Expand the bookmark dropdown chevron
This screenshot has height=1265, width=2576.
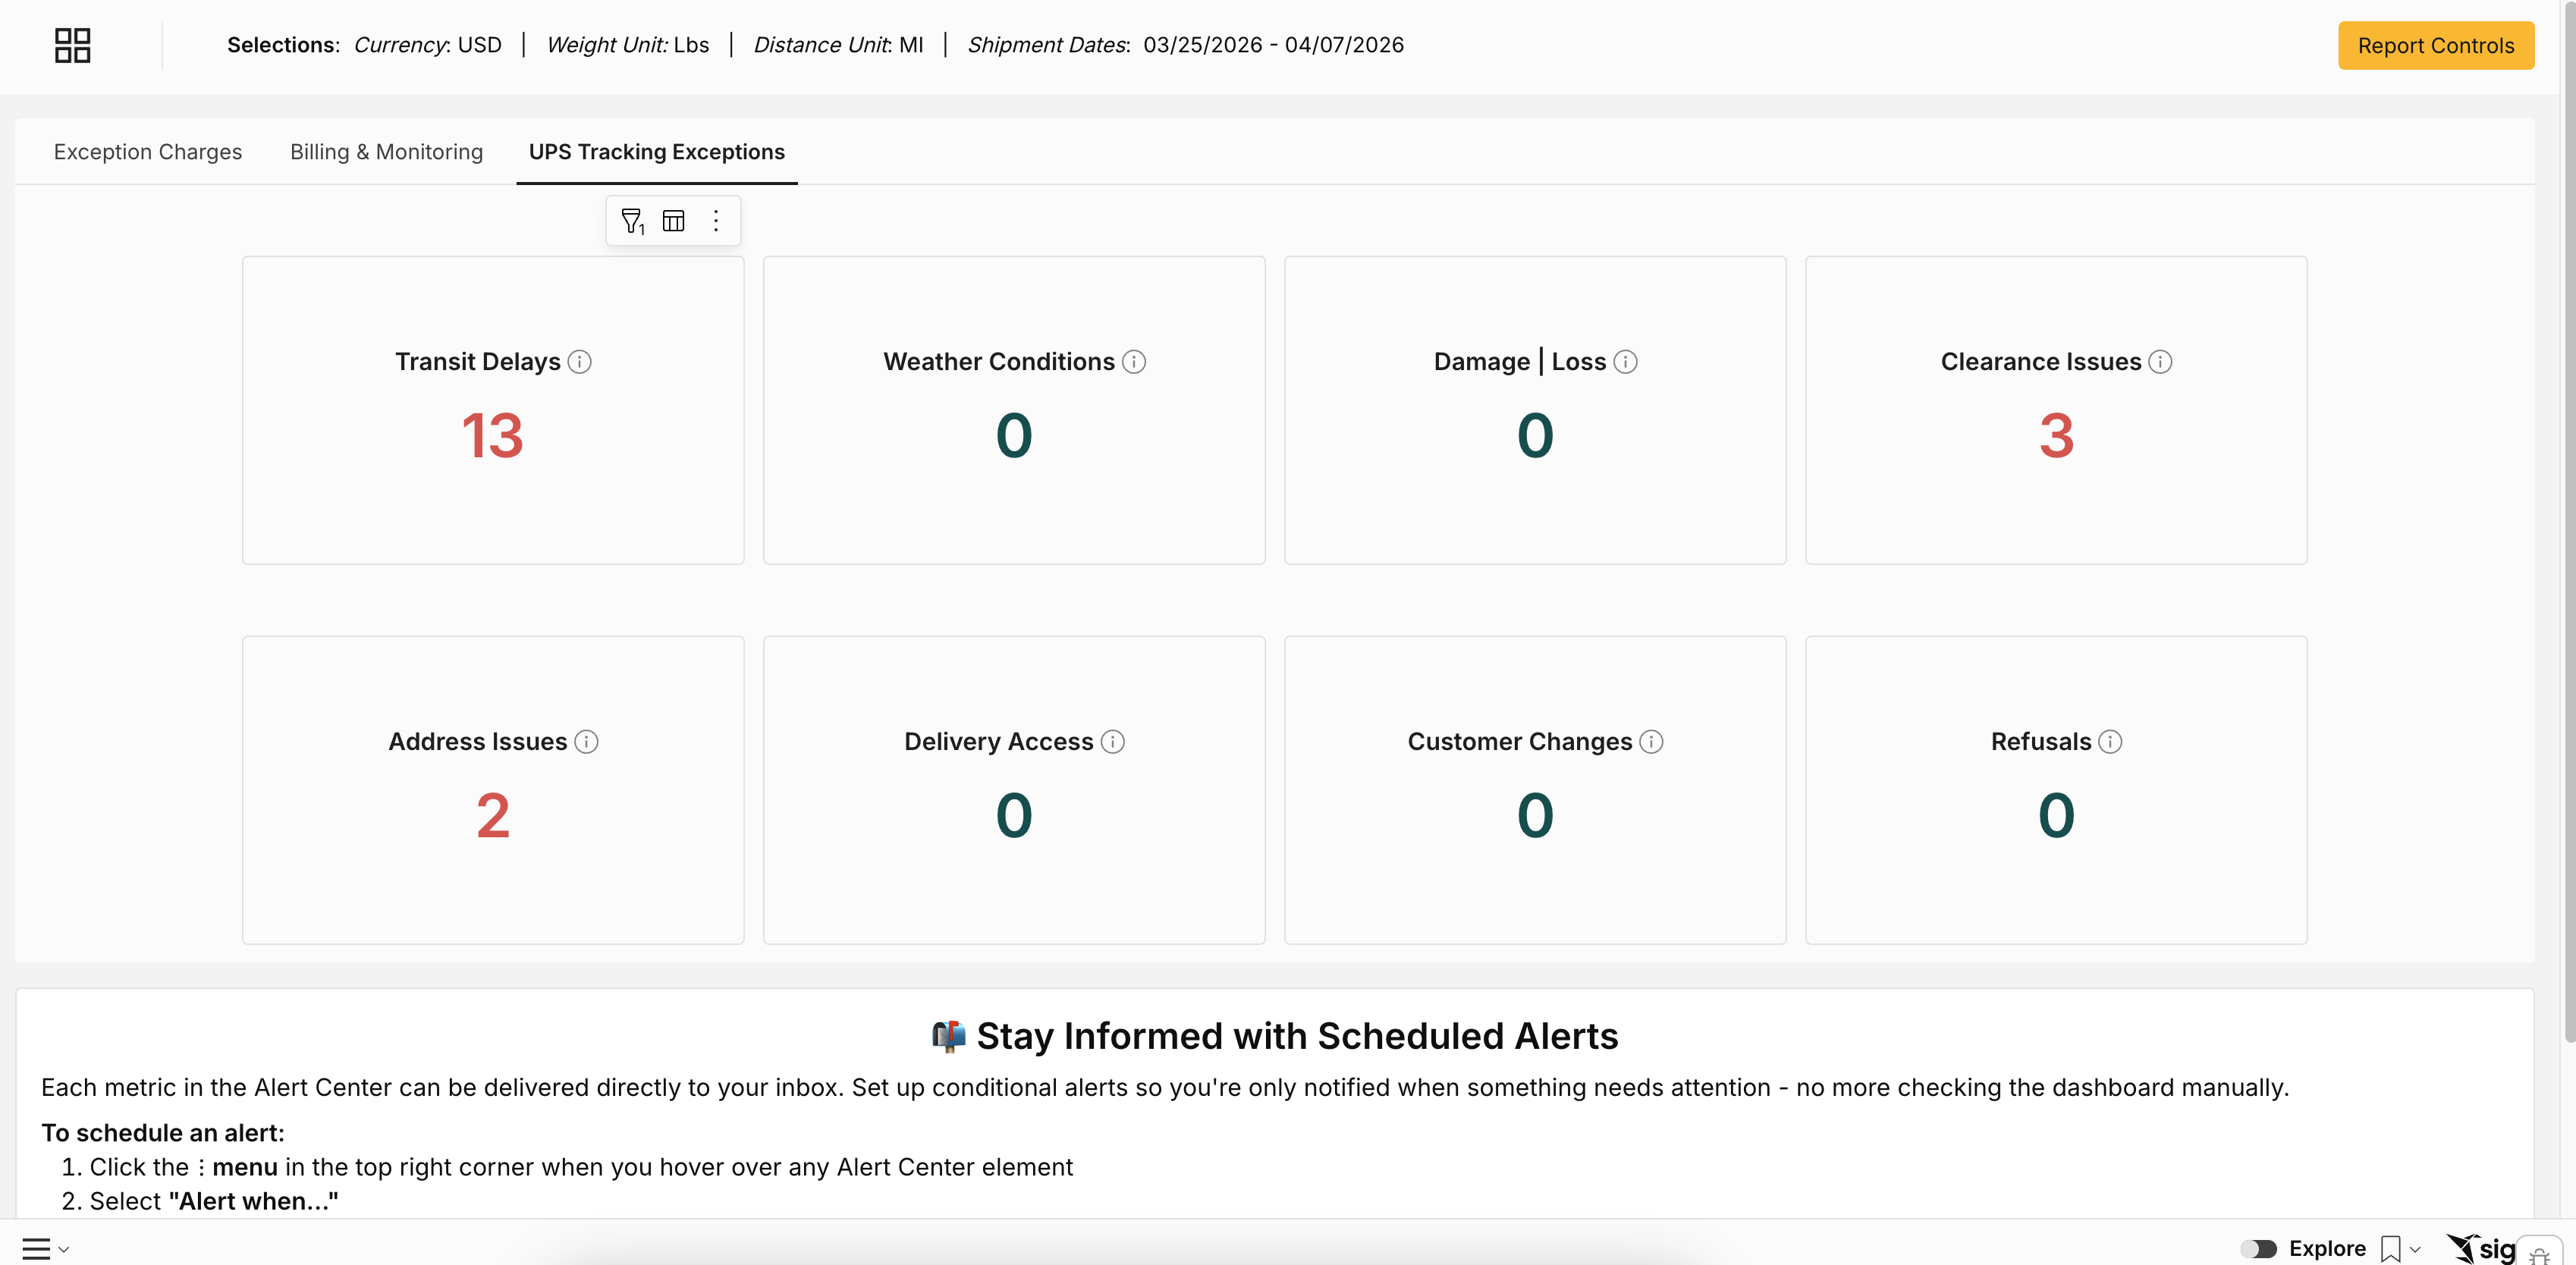[2415, 1250]
